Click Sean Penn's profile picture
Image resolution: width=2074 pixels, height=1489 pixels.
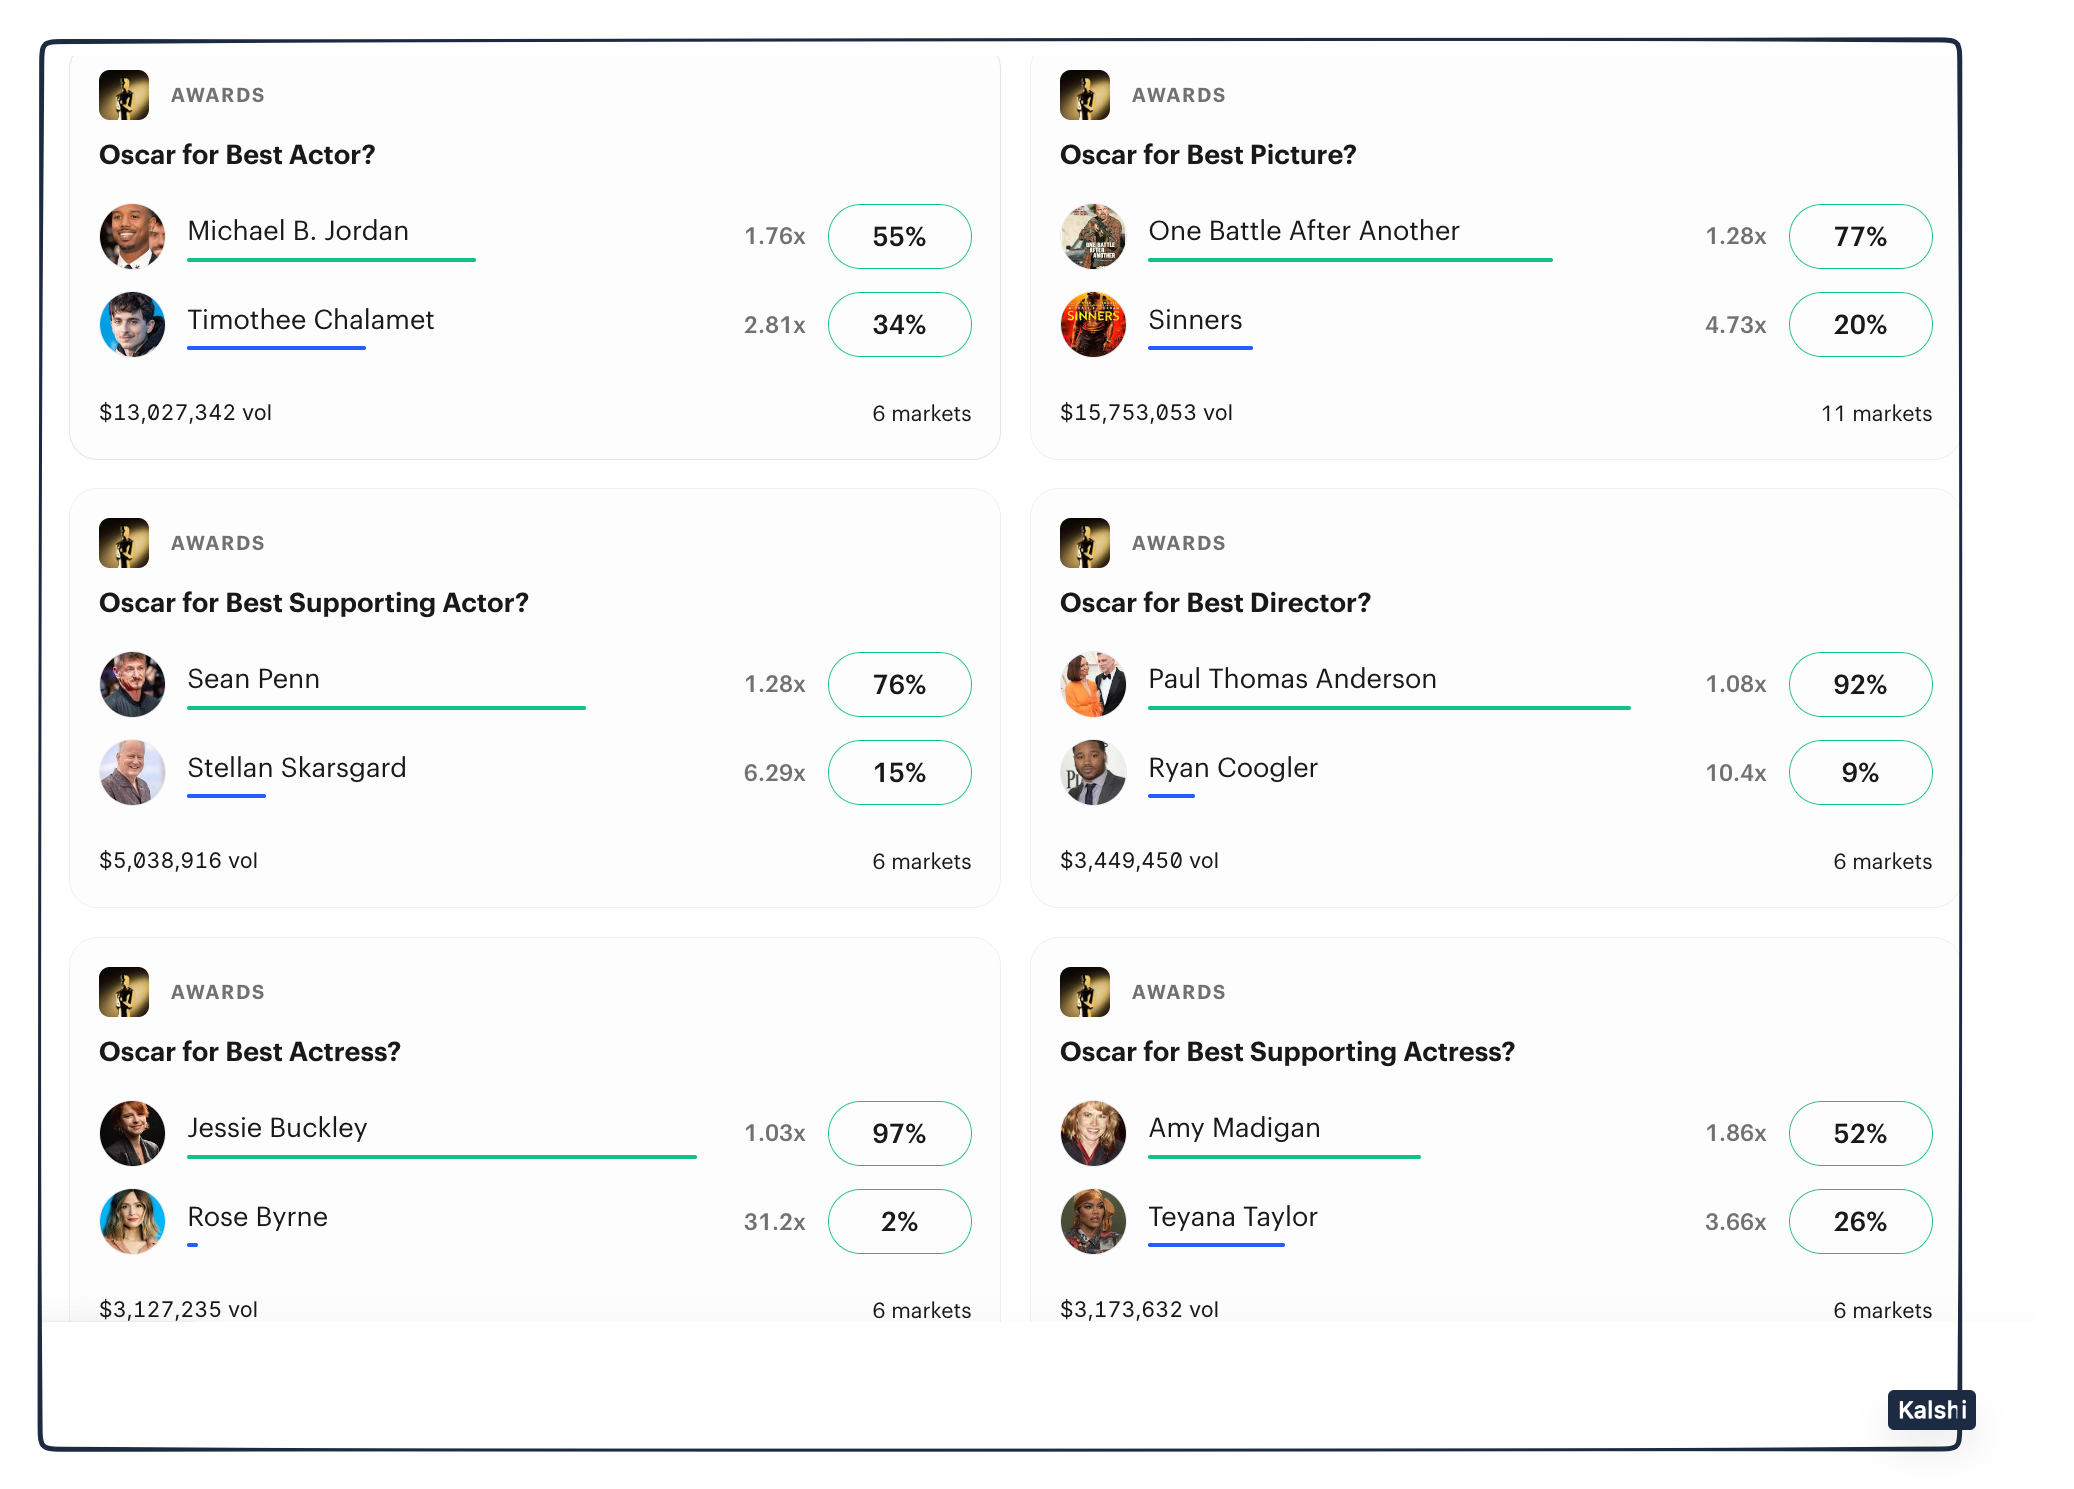pos(132,684)
